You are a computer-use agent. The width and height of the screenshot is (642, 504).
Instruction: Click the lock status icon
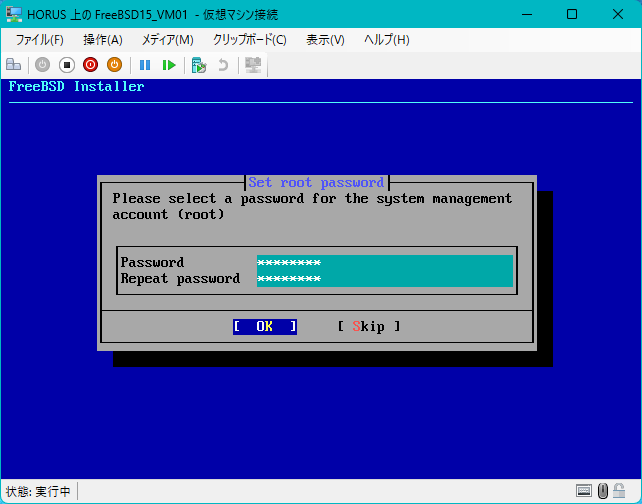619,490
